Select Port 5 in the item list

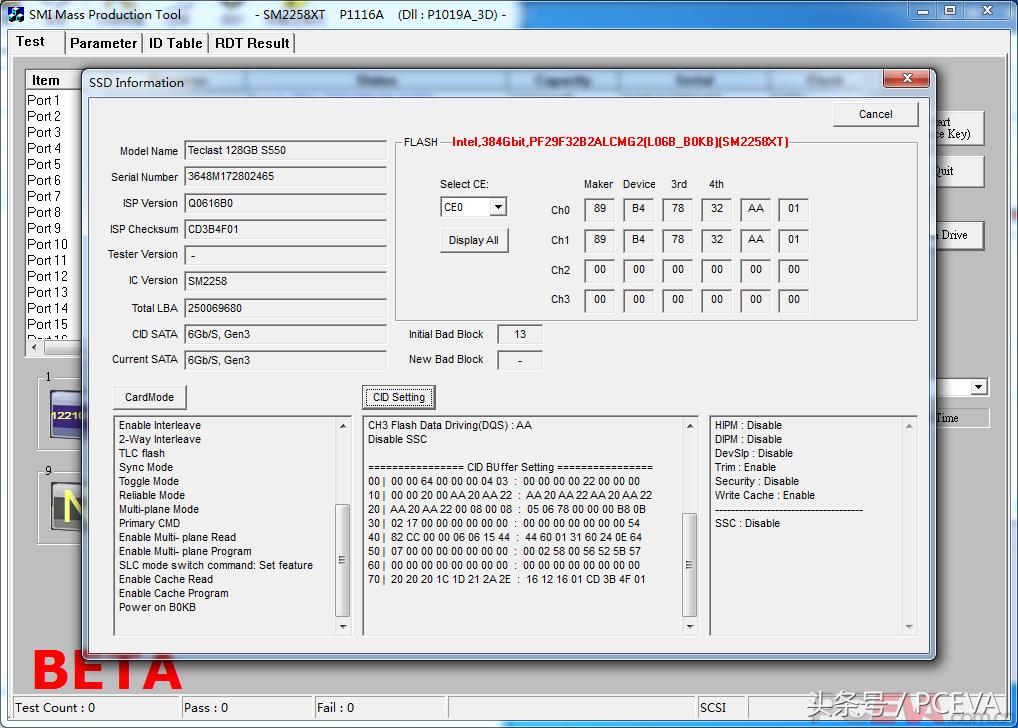coord(44,164)
